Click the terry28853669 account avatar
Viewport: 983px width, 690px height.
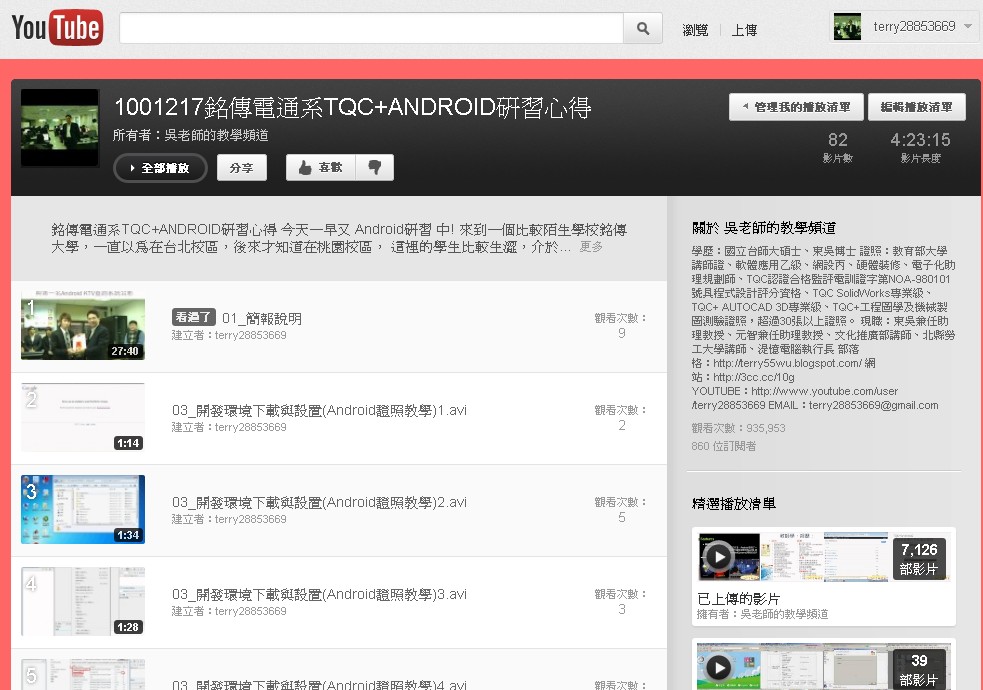point(847,27)
